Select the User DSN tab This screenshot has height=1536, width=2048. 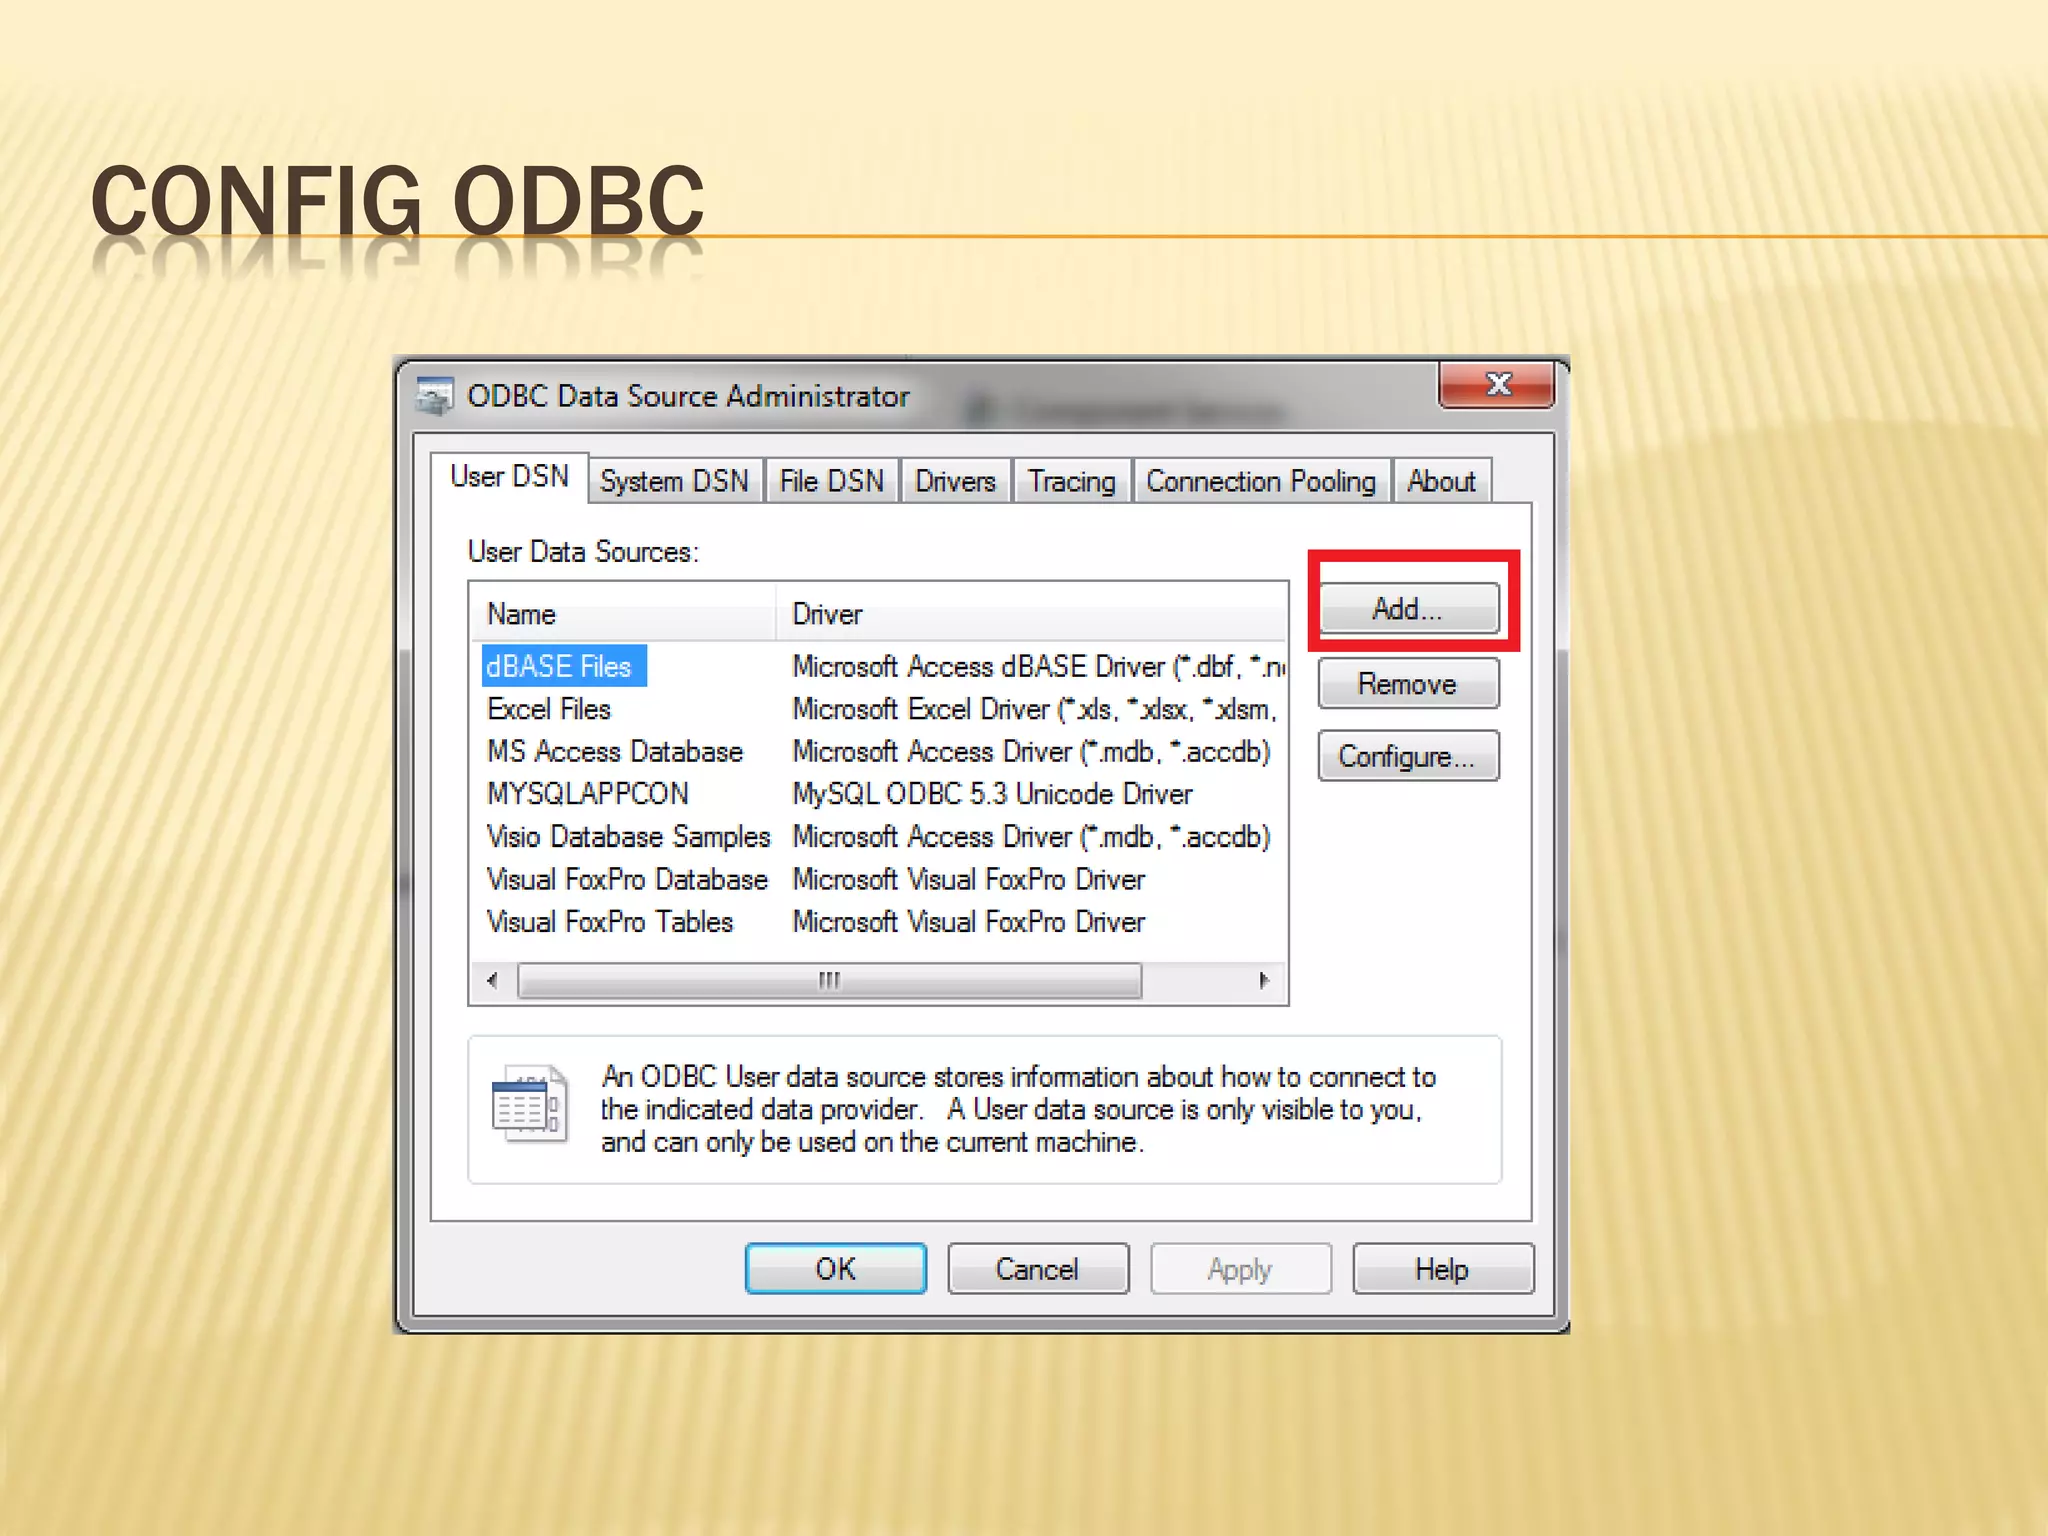[509, 476]
